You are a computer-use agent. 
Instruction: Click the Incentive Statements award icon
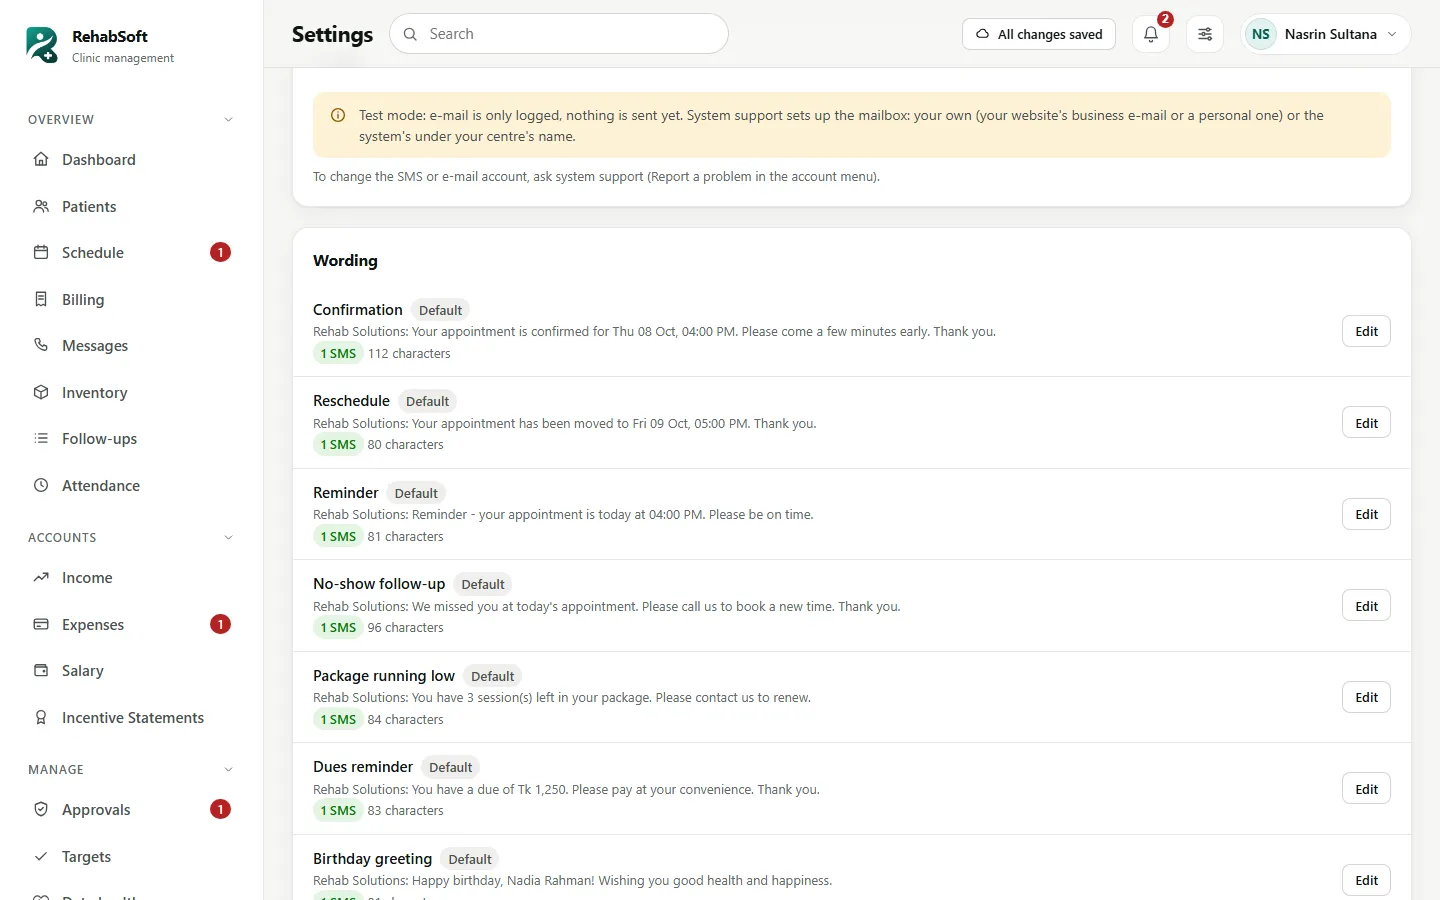[x=41, y=717]
